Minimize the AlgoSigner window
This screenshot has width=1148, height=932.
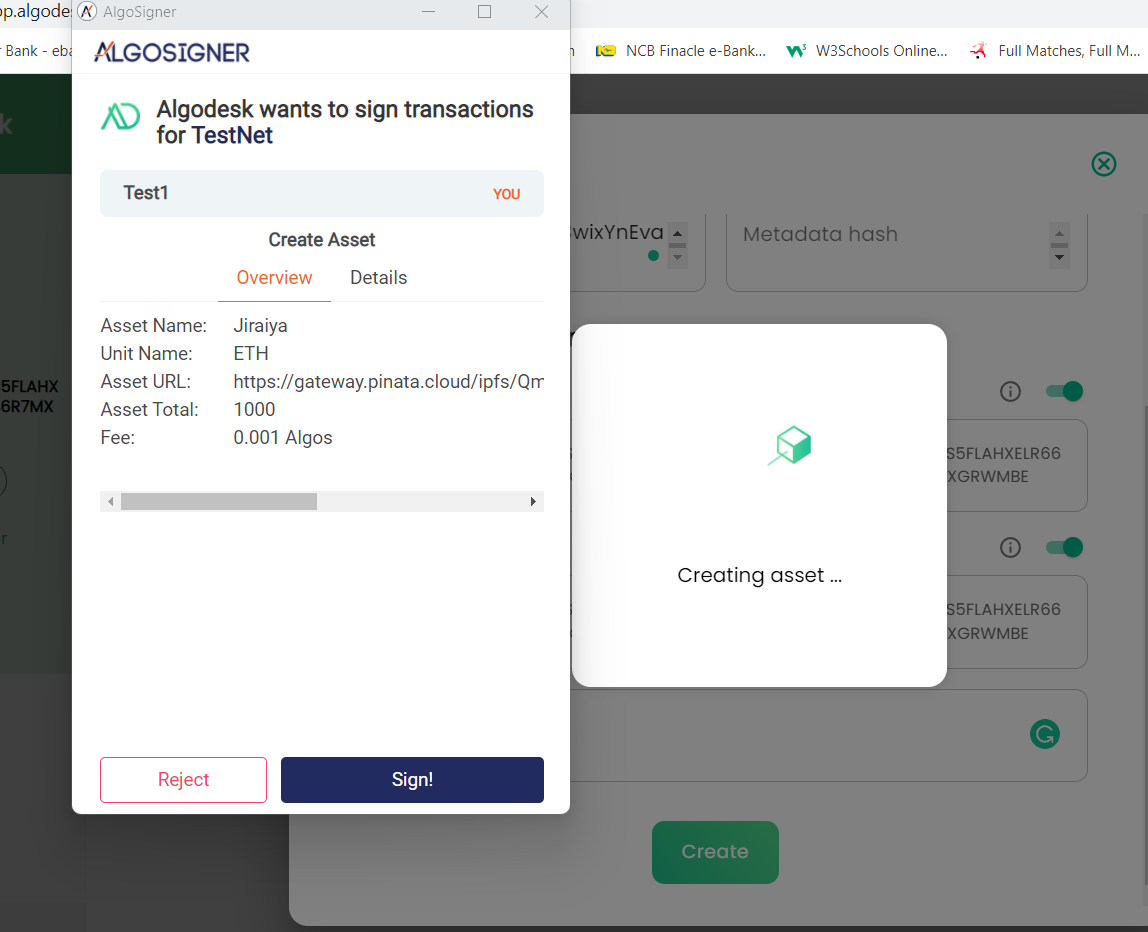click(x=428, y=12)
